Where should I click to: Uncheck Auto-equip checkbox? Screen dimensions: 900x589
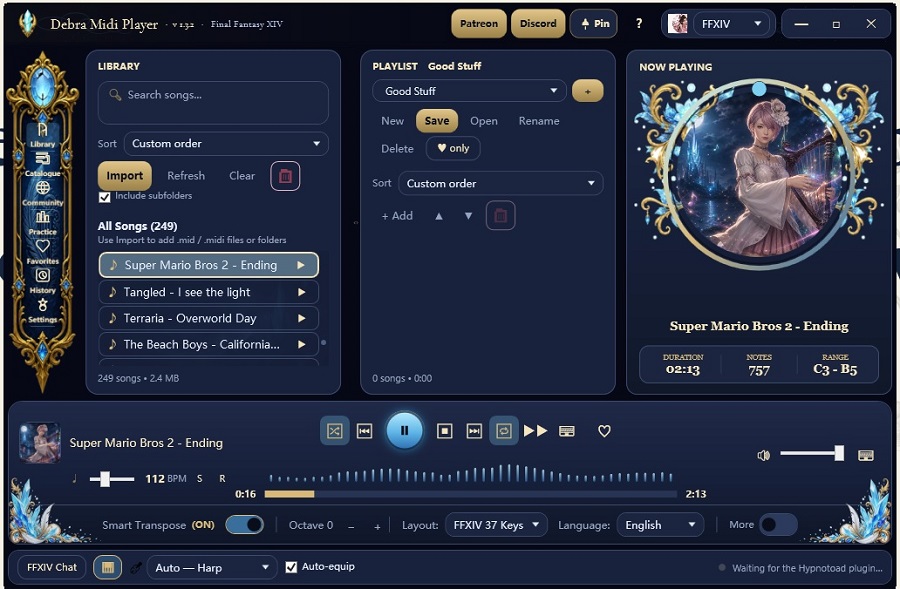tap(291, 567)
